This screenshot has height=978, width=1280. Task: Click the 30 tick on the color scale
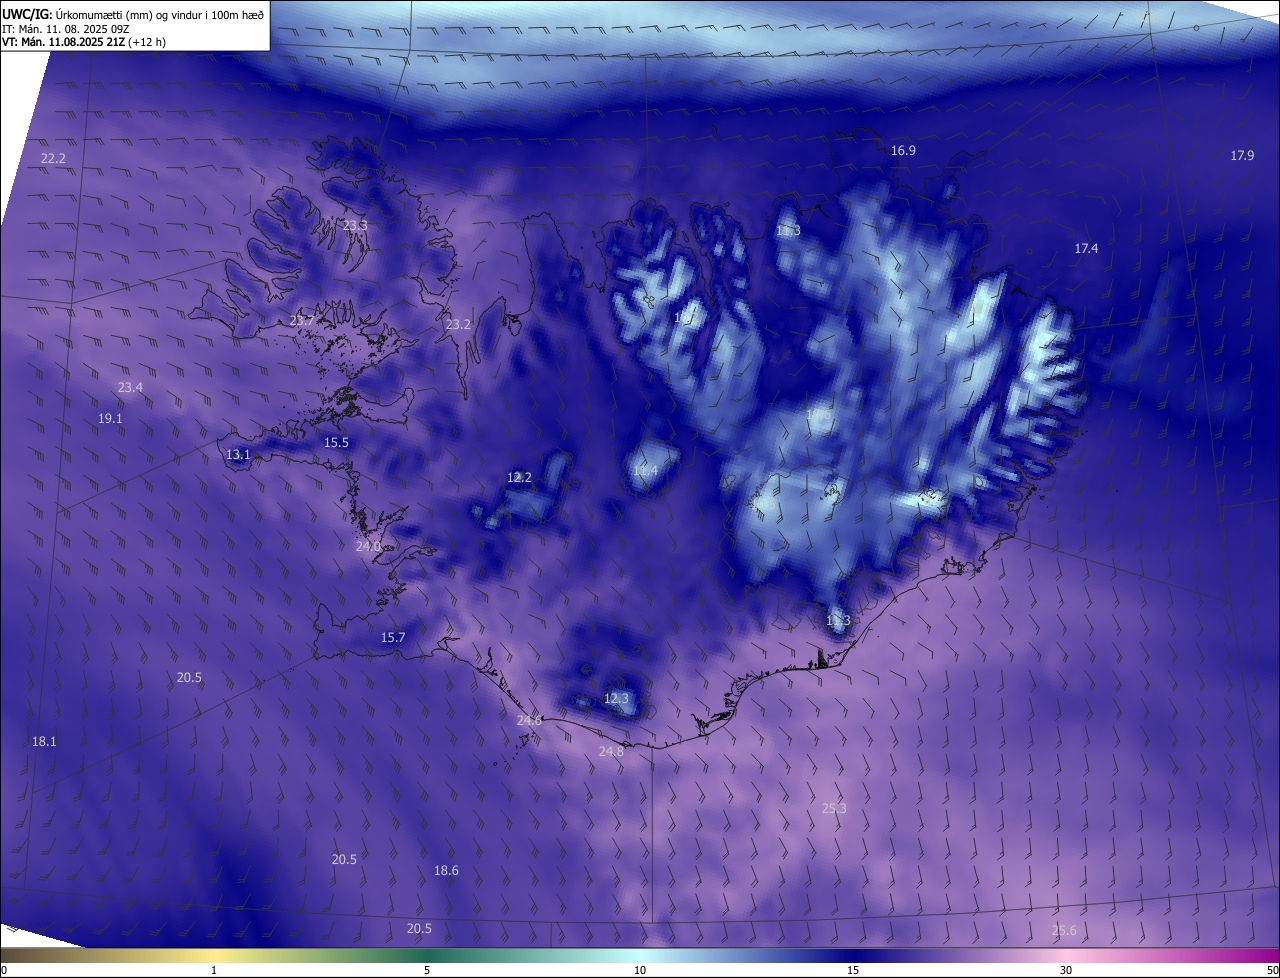click(x=1066, y=971)
